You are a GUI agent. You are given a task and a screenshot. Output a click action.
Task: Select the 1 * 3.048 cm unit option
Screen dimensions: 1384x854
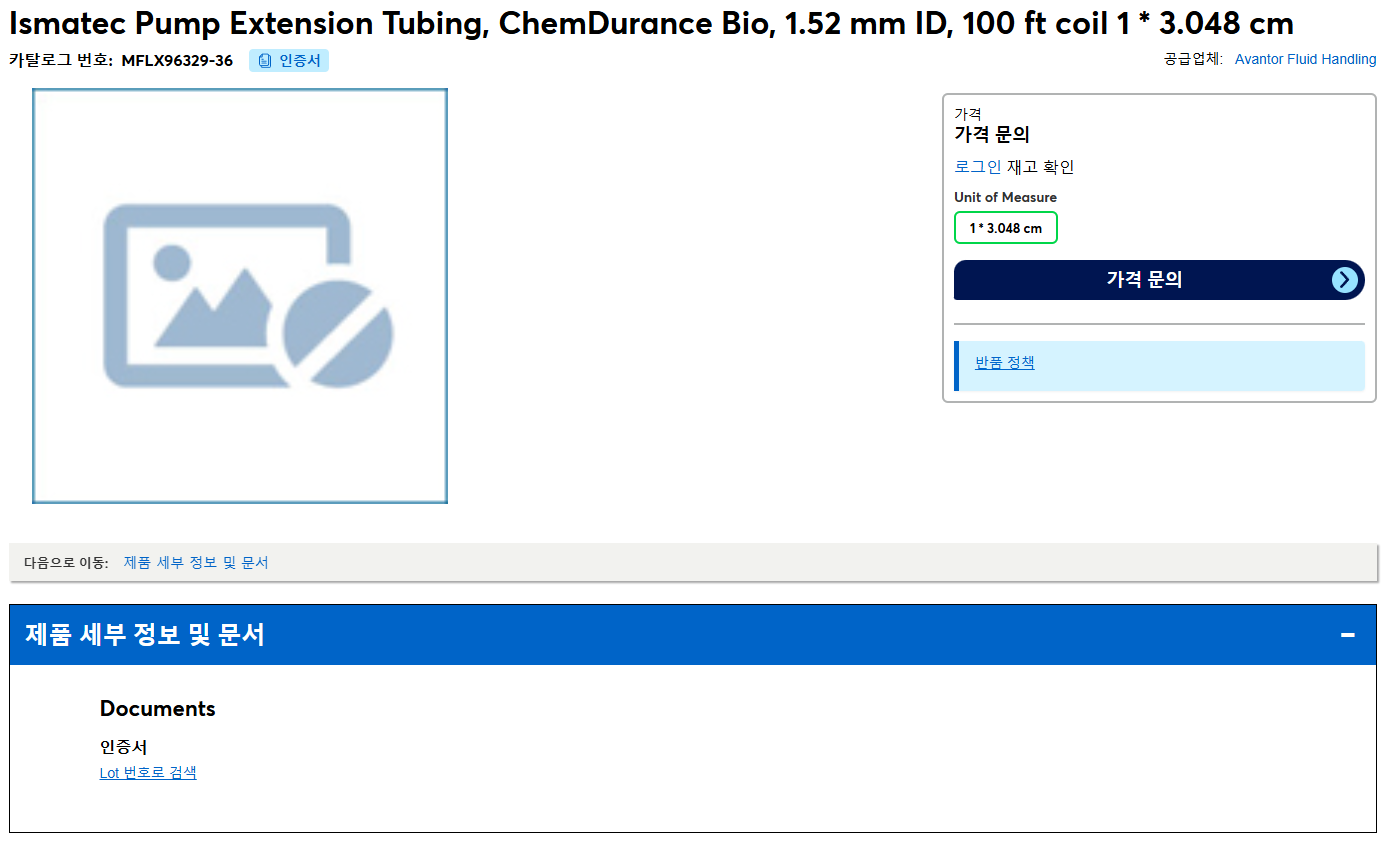tap(1005, 228)
